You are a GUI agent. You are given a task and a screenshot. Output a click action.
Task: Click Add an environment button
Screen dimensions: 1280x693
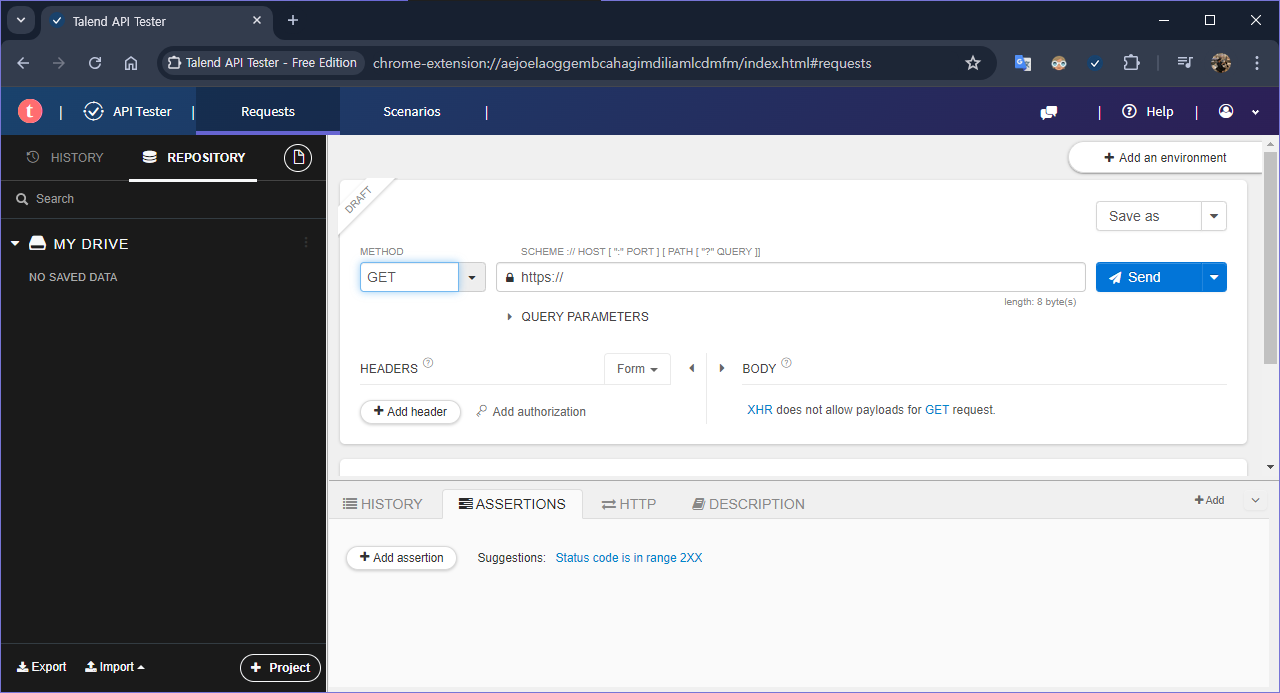(x=1165, y=158)
